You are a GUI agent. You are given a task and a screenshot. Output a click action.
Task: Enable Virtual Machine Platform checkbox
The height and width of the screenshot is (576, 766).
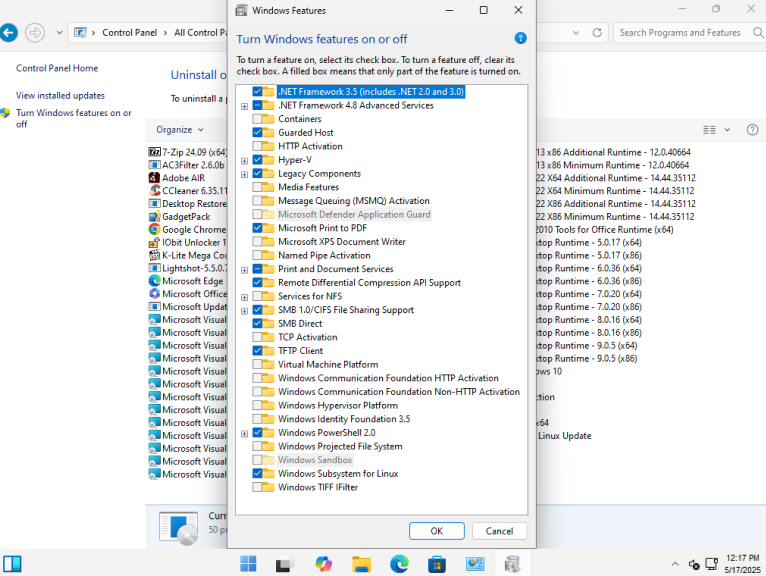pyautogui.click(x=257, y=364)
